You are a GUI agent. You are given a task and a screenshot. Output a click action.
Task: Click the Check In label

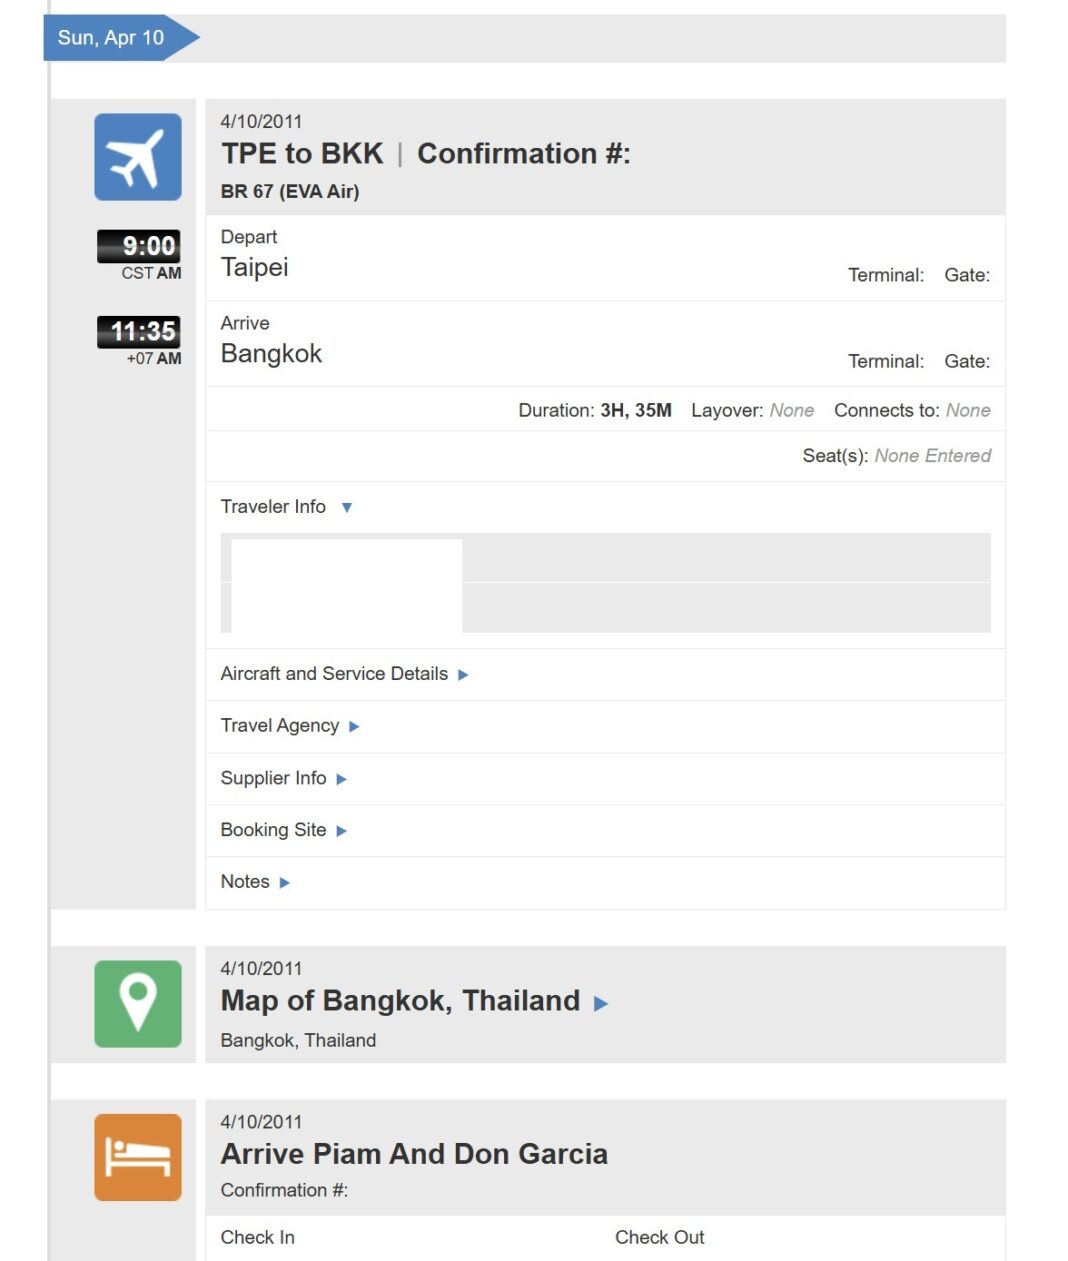coord(257,1237)
